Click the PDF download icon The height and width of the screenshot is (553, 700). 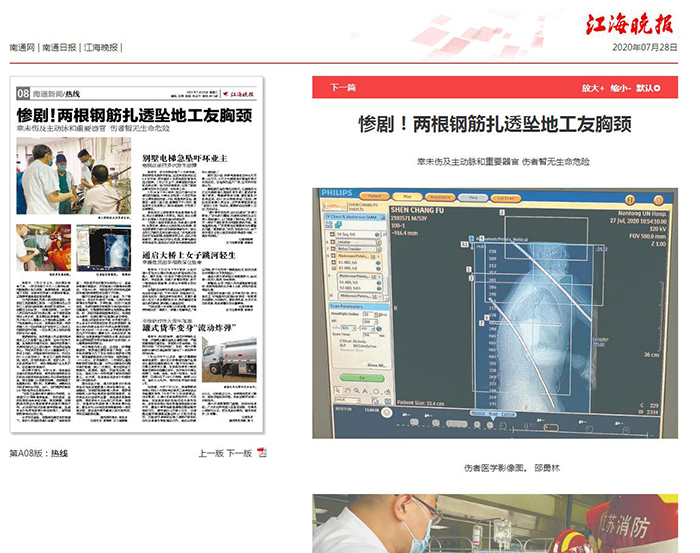(x=262, y=453)
